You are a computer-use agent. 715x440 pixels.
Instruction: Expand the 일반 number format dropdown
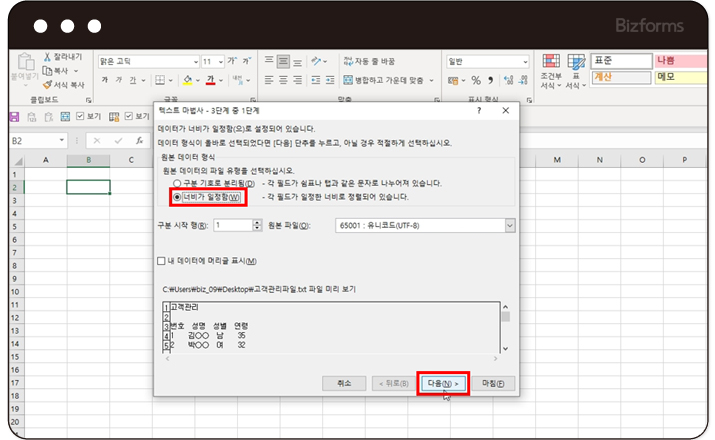pos(522,61)
